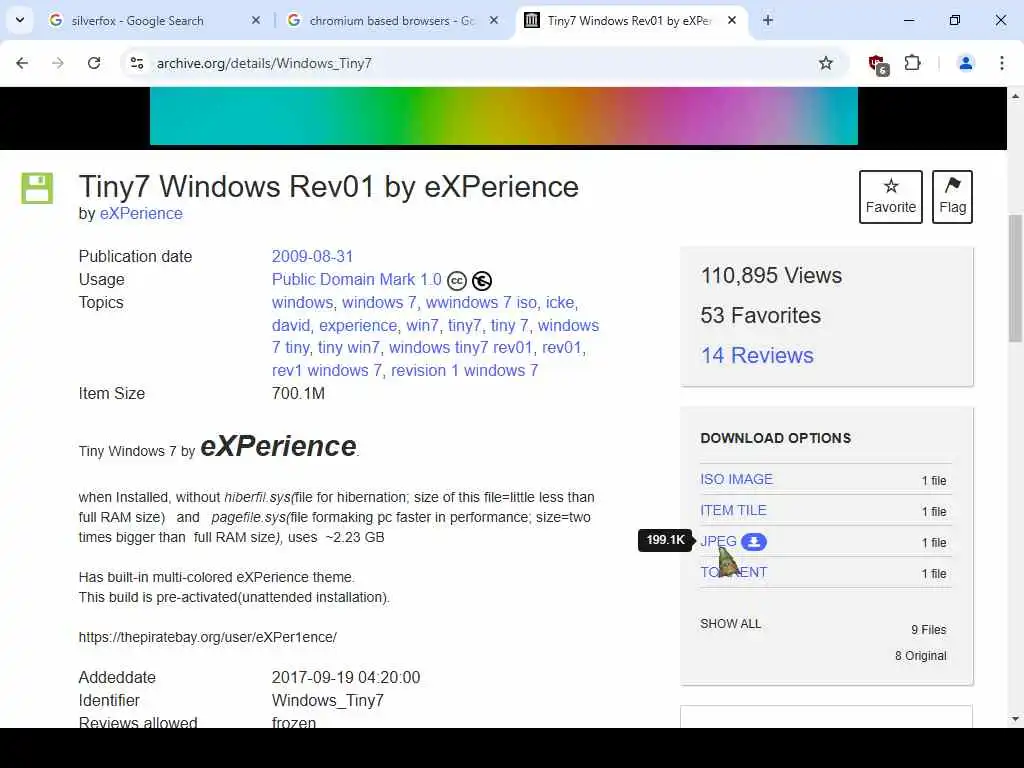Open the red shield extension icon
The image size is (1024, 768).
[x=878, y=64]
